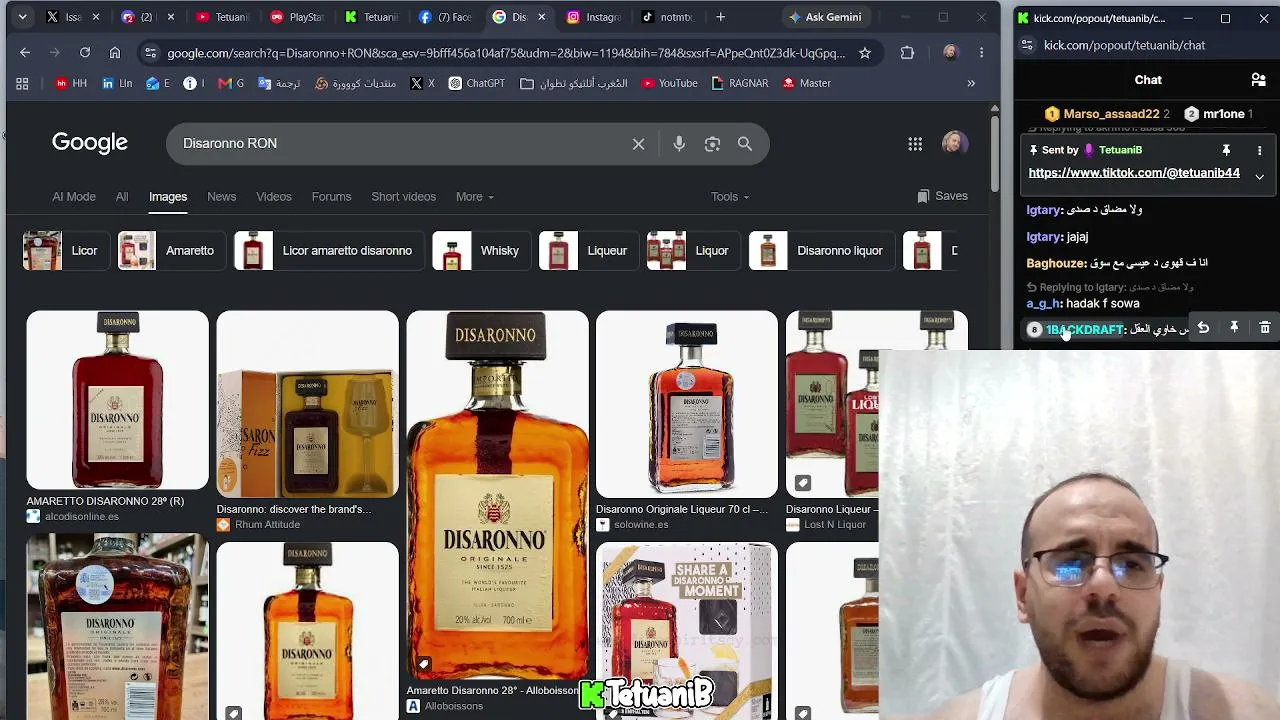Image resolution: width=1280 pixels, height=720 pixels.
Task: Expand the Chrome tab search dropdown
Action: [x=22, y=17]
